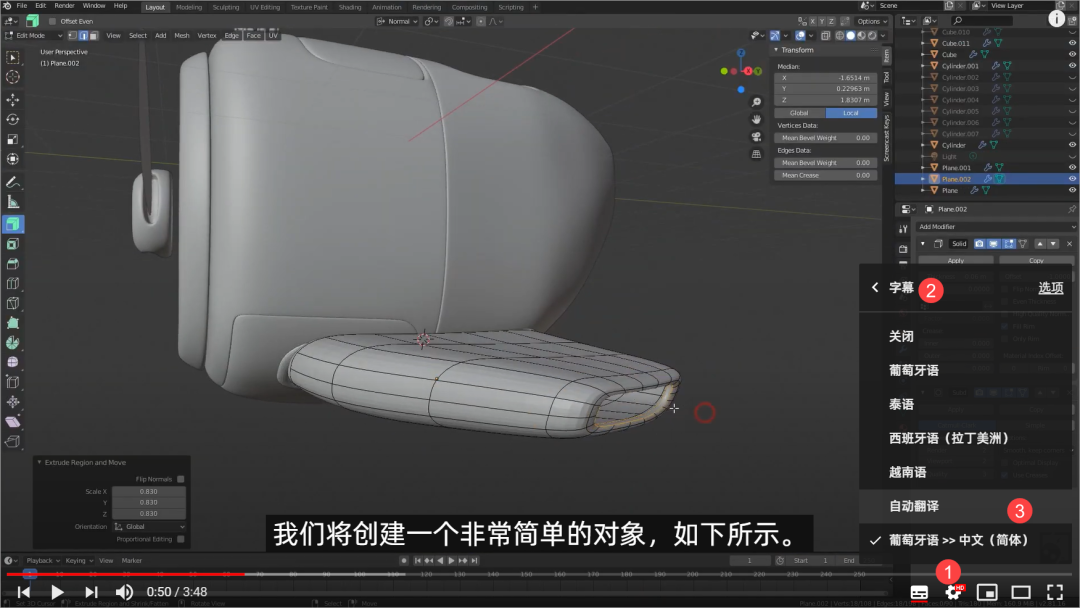The image size is (1080, 608).
Task: Open the Edit Mode dropdown
Action: click(34, 35)
